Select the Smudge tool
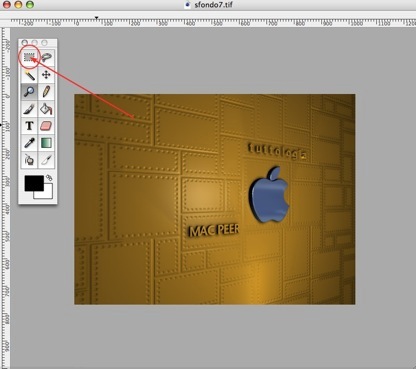Image resolution: width=416 pixels, height=369 pixels. [46, 160]
